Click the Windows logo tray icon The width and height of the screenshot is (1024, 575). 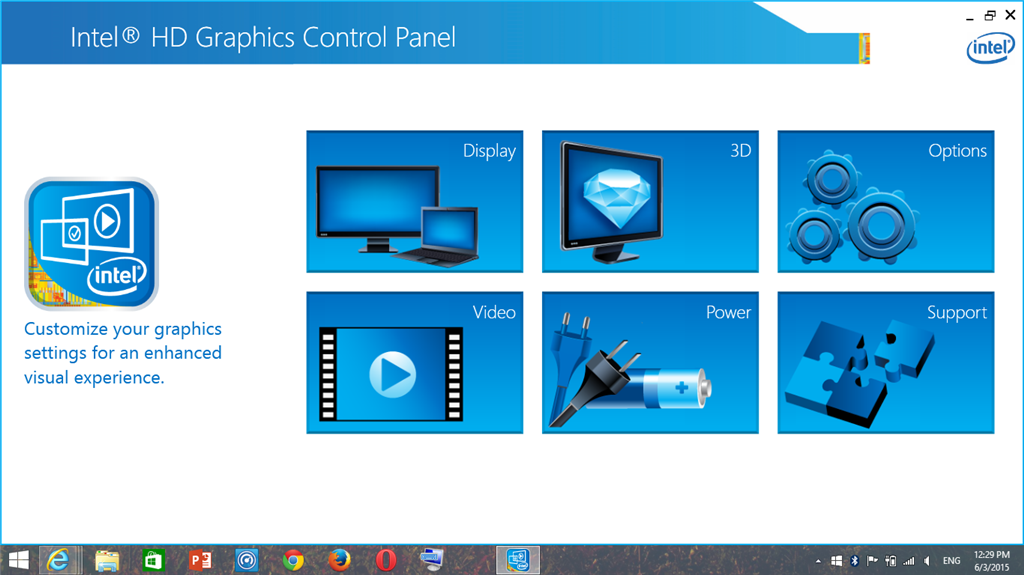(x=837, y=561)
